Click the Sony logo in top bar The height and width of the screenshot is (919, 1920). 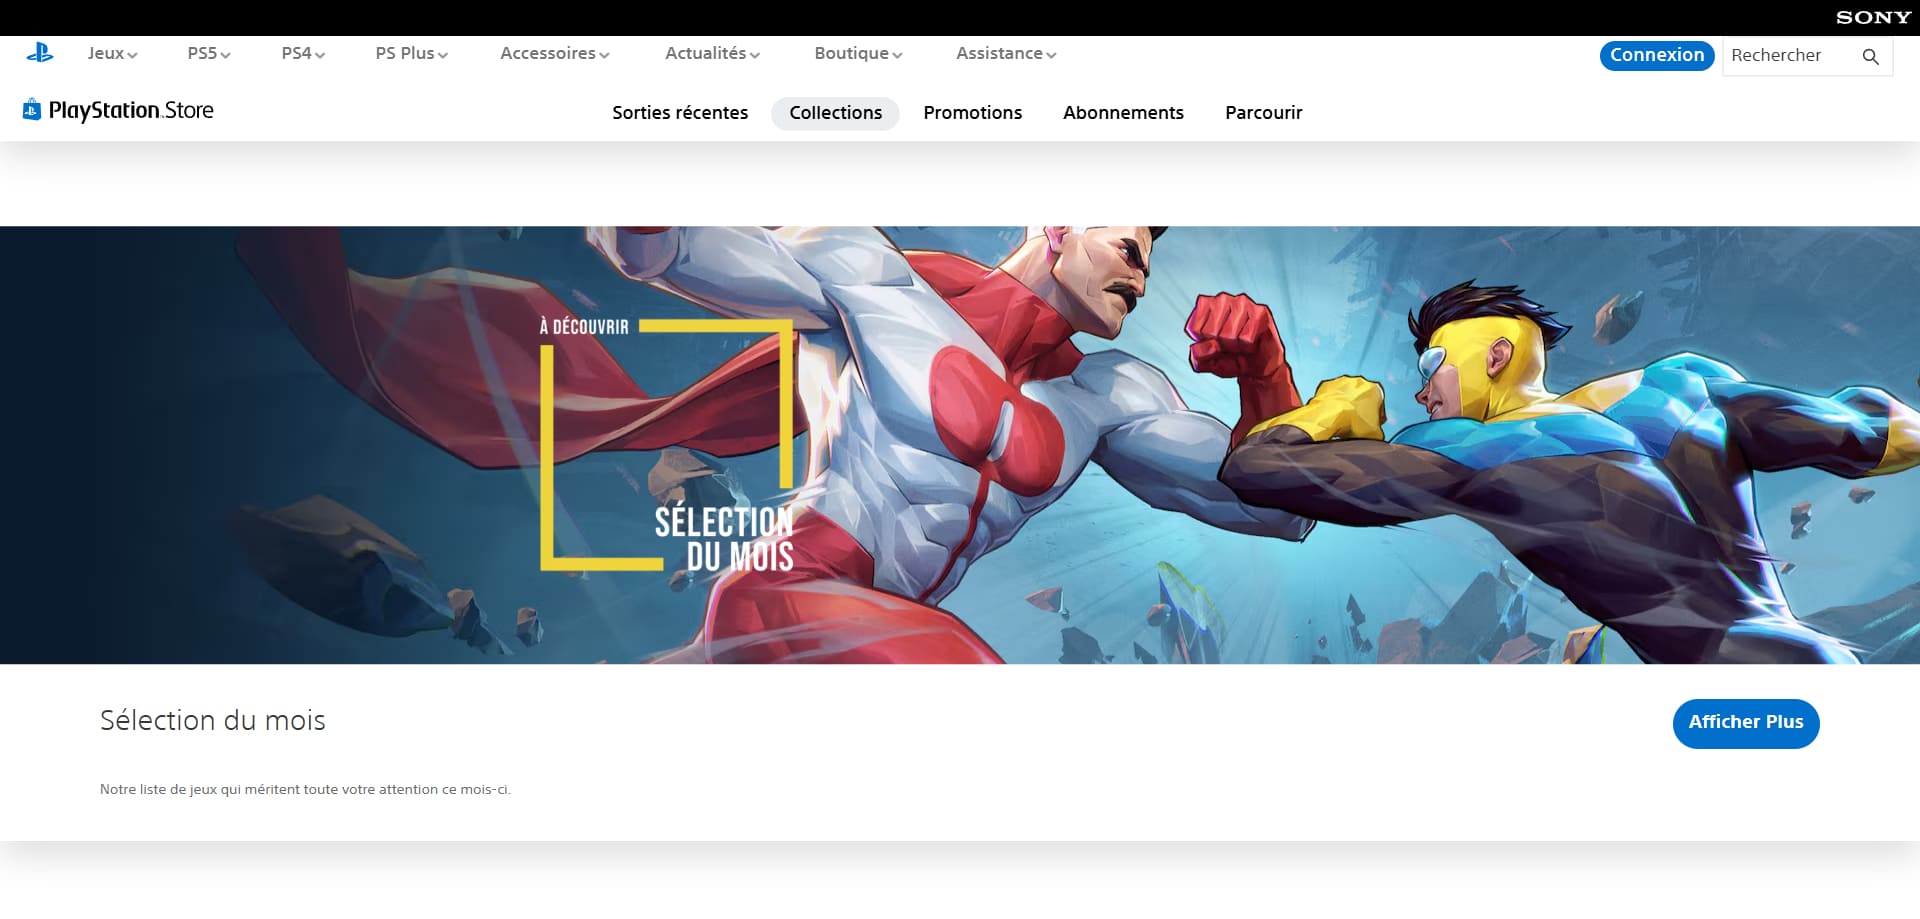point(1873,17)
